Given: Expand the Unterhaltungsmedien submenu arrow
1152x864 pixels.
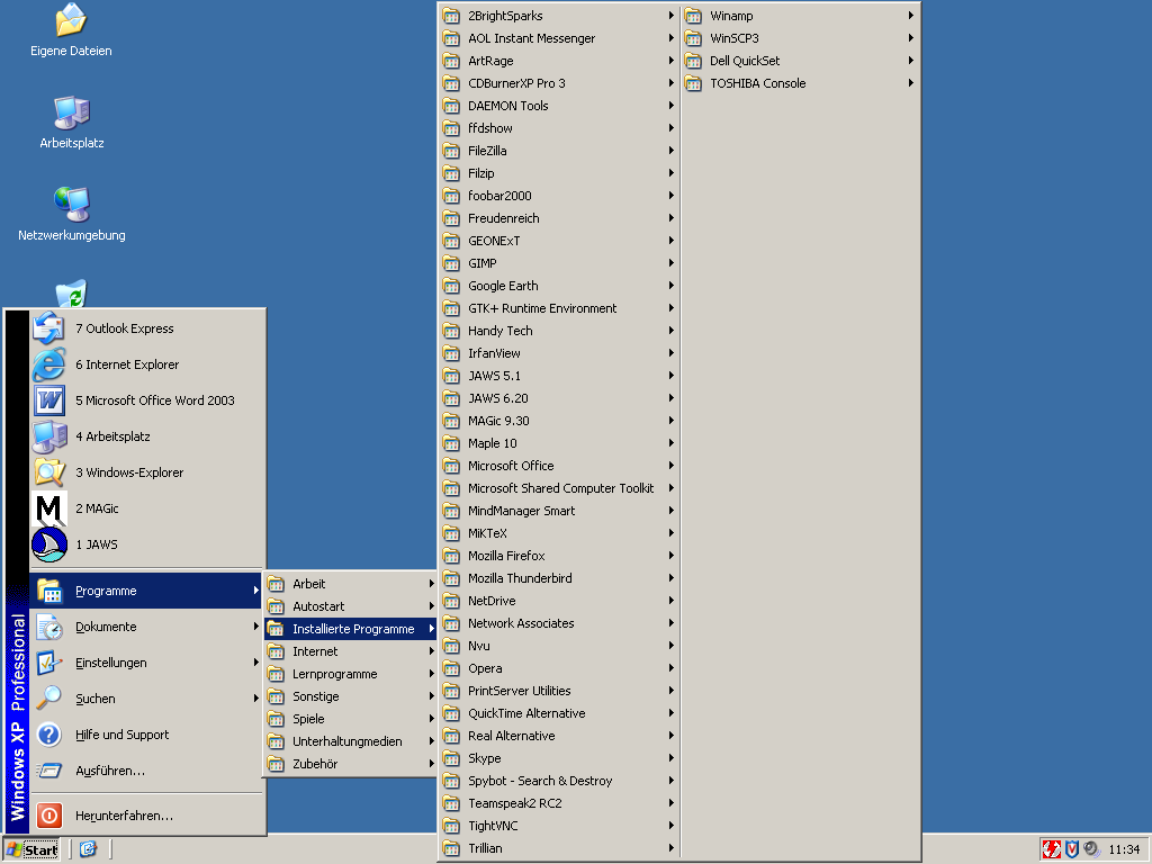Looking at the screenshot, I should click(x=431, y=741).
